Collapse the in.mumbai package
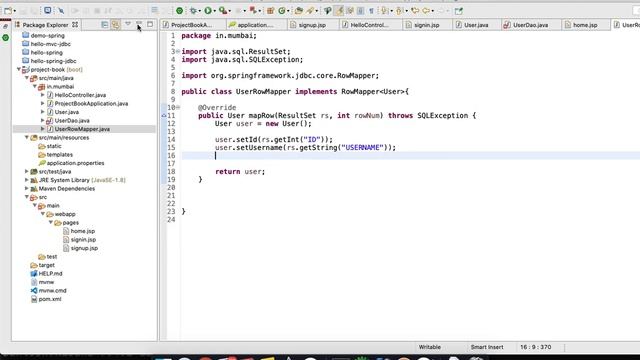Viewport: 640px width, 360px height. pyautogui.click(x=35, y=87)
